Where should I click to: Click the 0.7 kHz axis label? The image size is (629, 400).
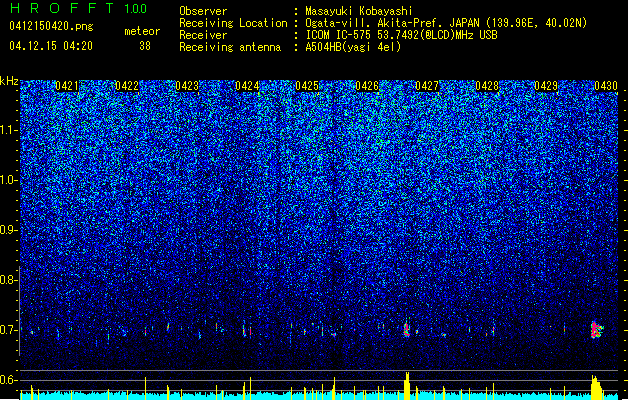coord(8,330)
